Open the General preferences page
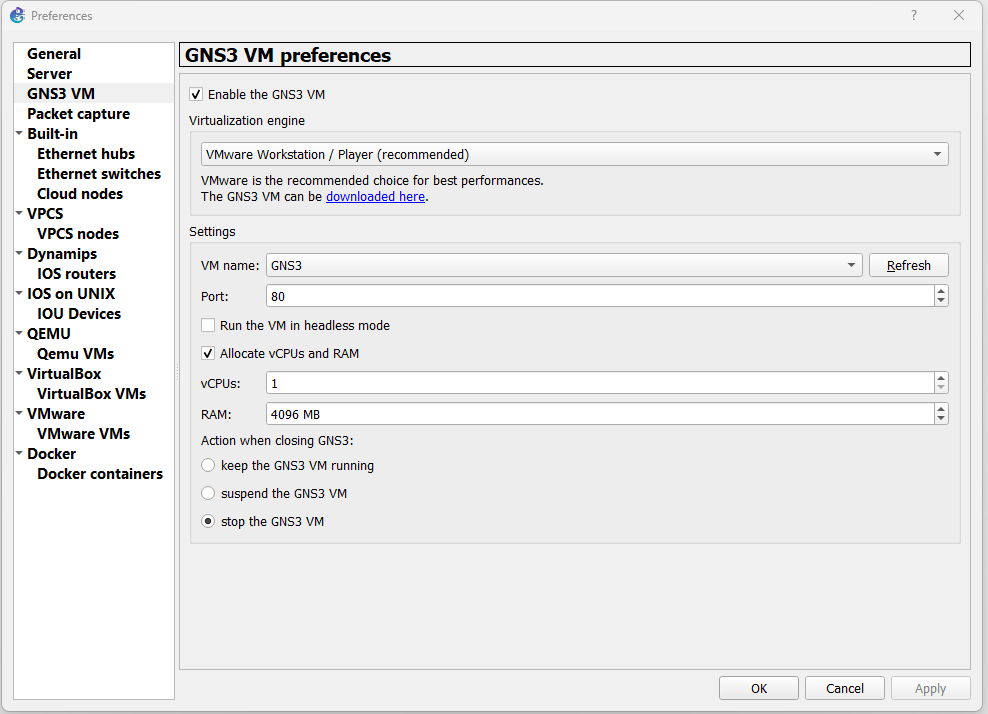 tap(53, 53)
